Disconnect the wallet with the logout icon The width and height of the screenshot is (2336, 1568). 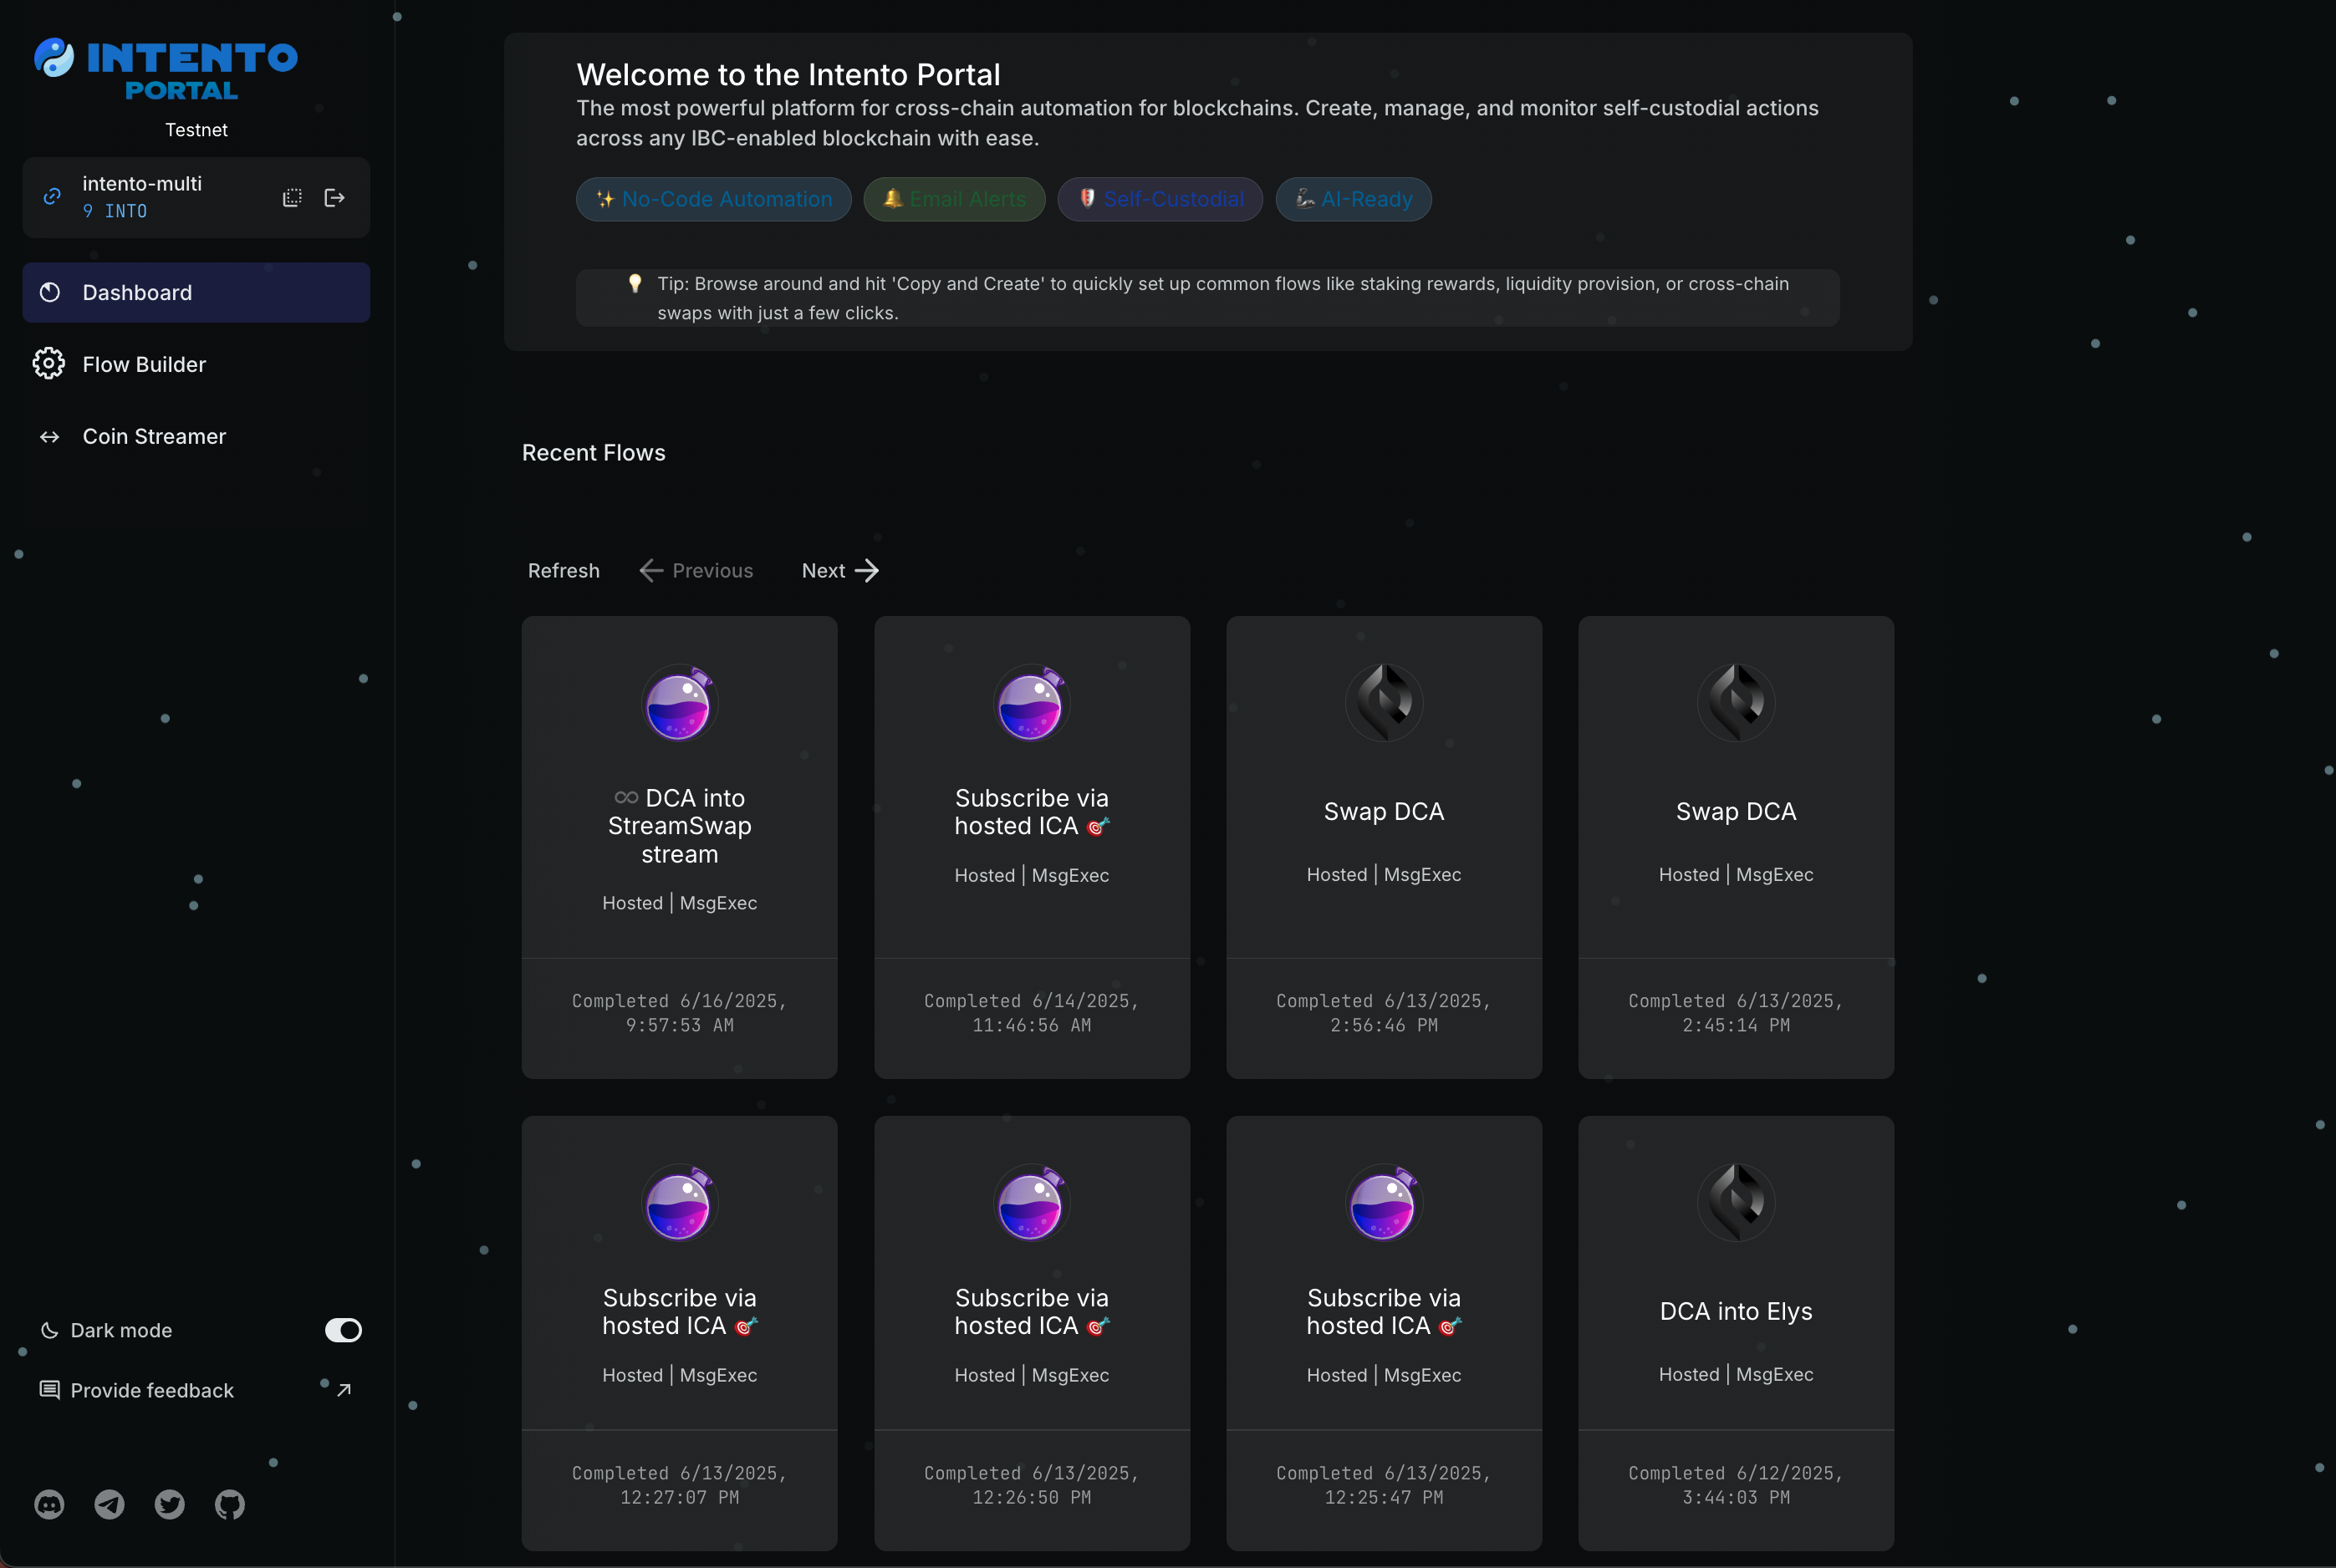pos(335,198)
